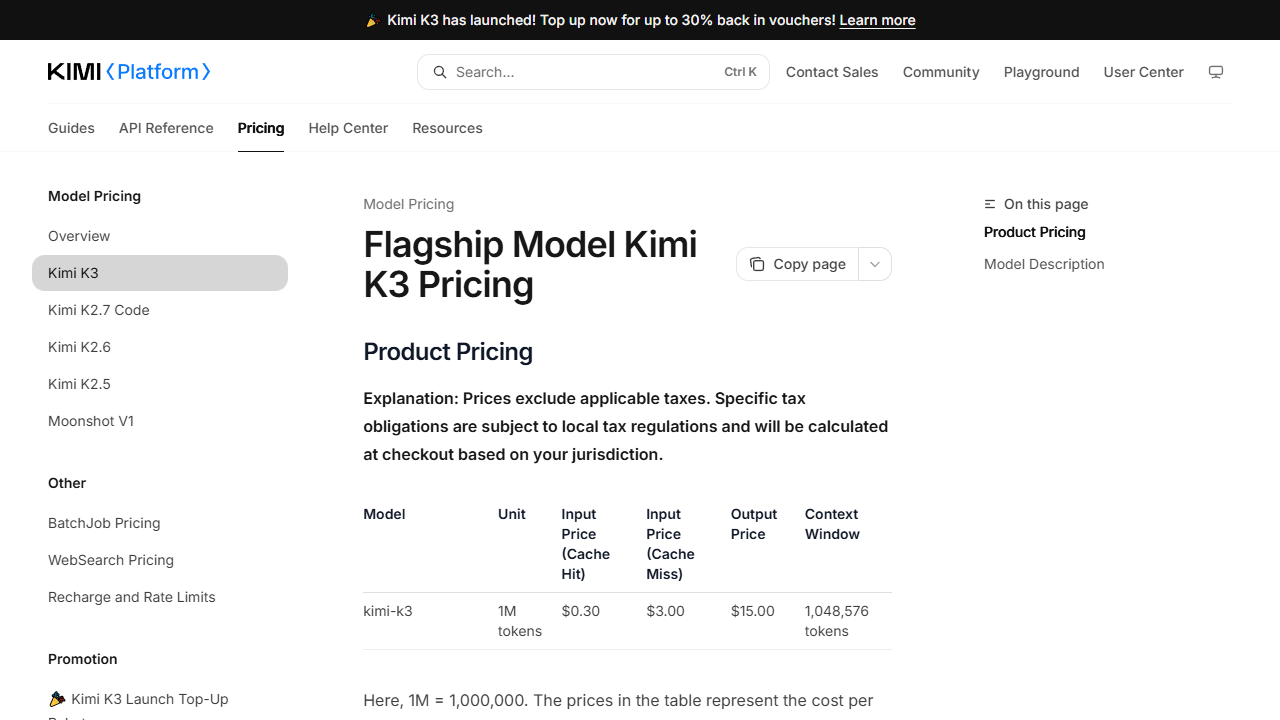The image size is (1280, 720).
Task: Open the Overview sidebar item
Action: point(160,236)
